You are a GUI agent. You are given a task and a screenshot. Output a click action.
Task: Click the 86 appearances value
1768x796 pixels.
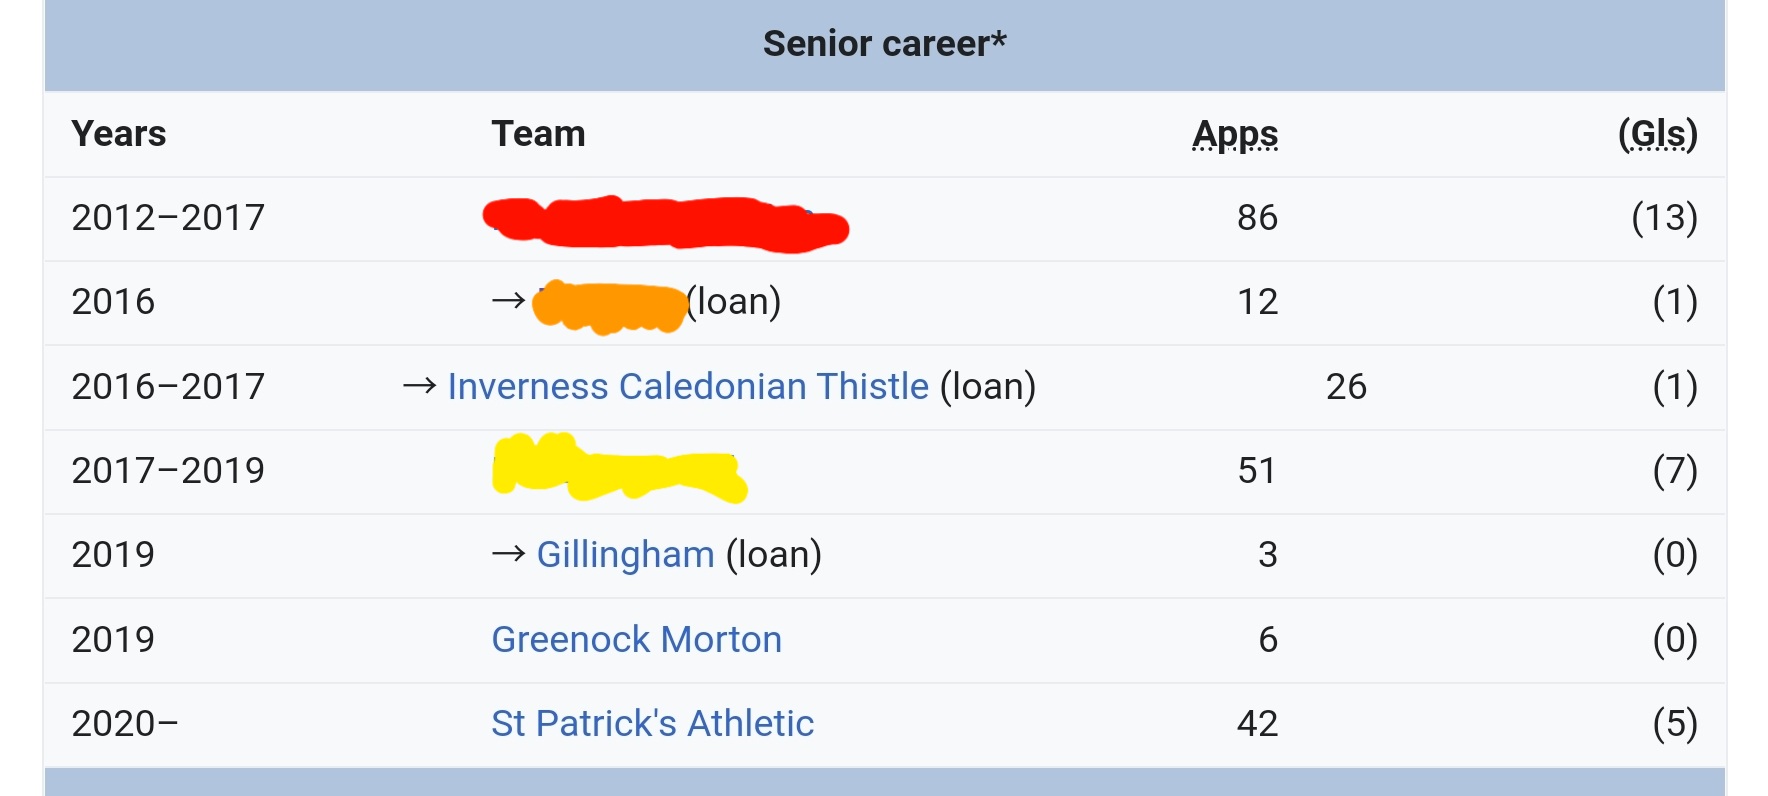coord(1257,218)
